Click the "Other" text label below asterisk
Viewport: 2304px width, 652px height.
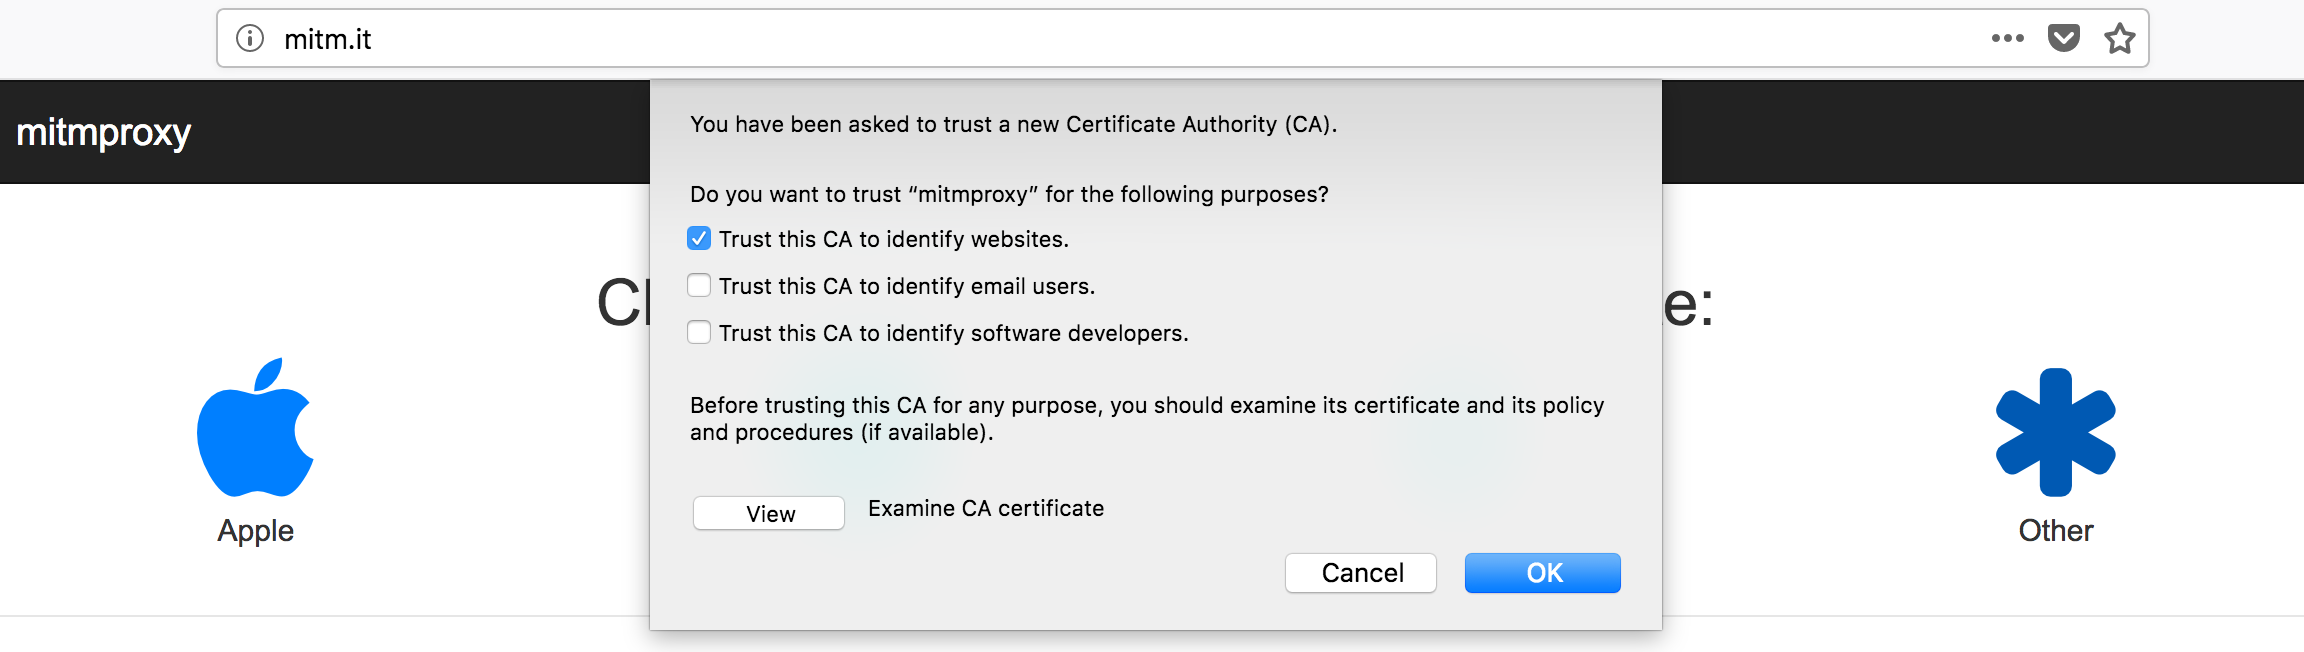[x=2055, y=531]
